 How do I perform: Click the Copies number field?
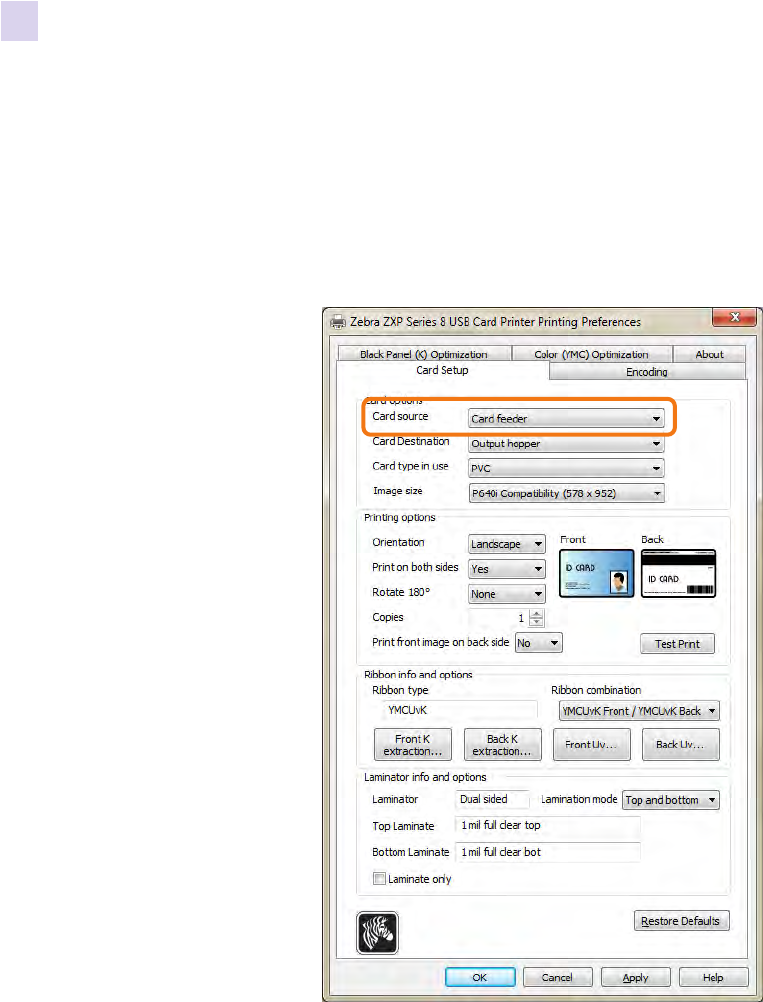point(499,618)
